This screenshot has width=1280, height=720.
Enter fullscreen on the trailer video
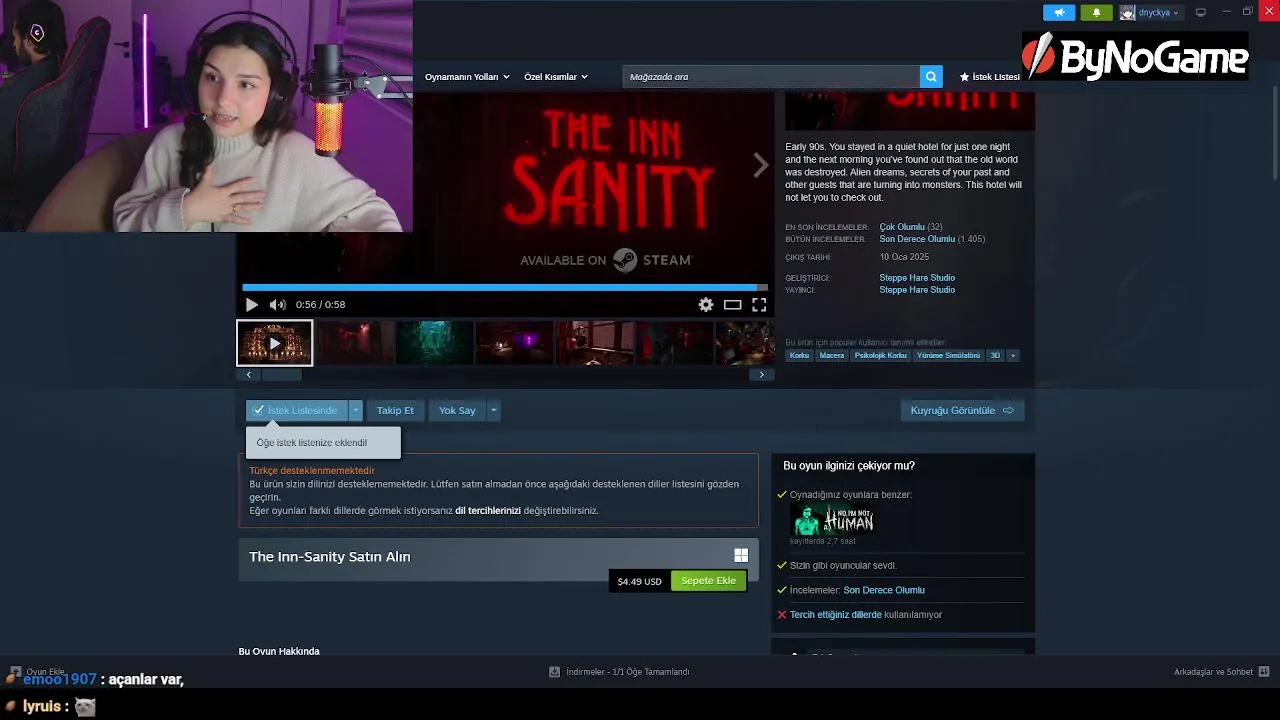coord(759,305)
